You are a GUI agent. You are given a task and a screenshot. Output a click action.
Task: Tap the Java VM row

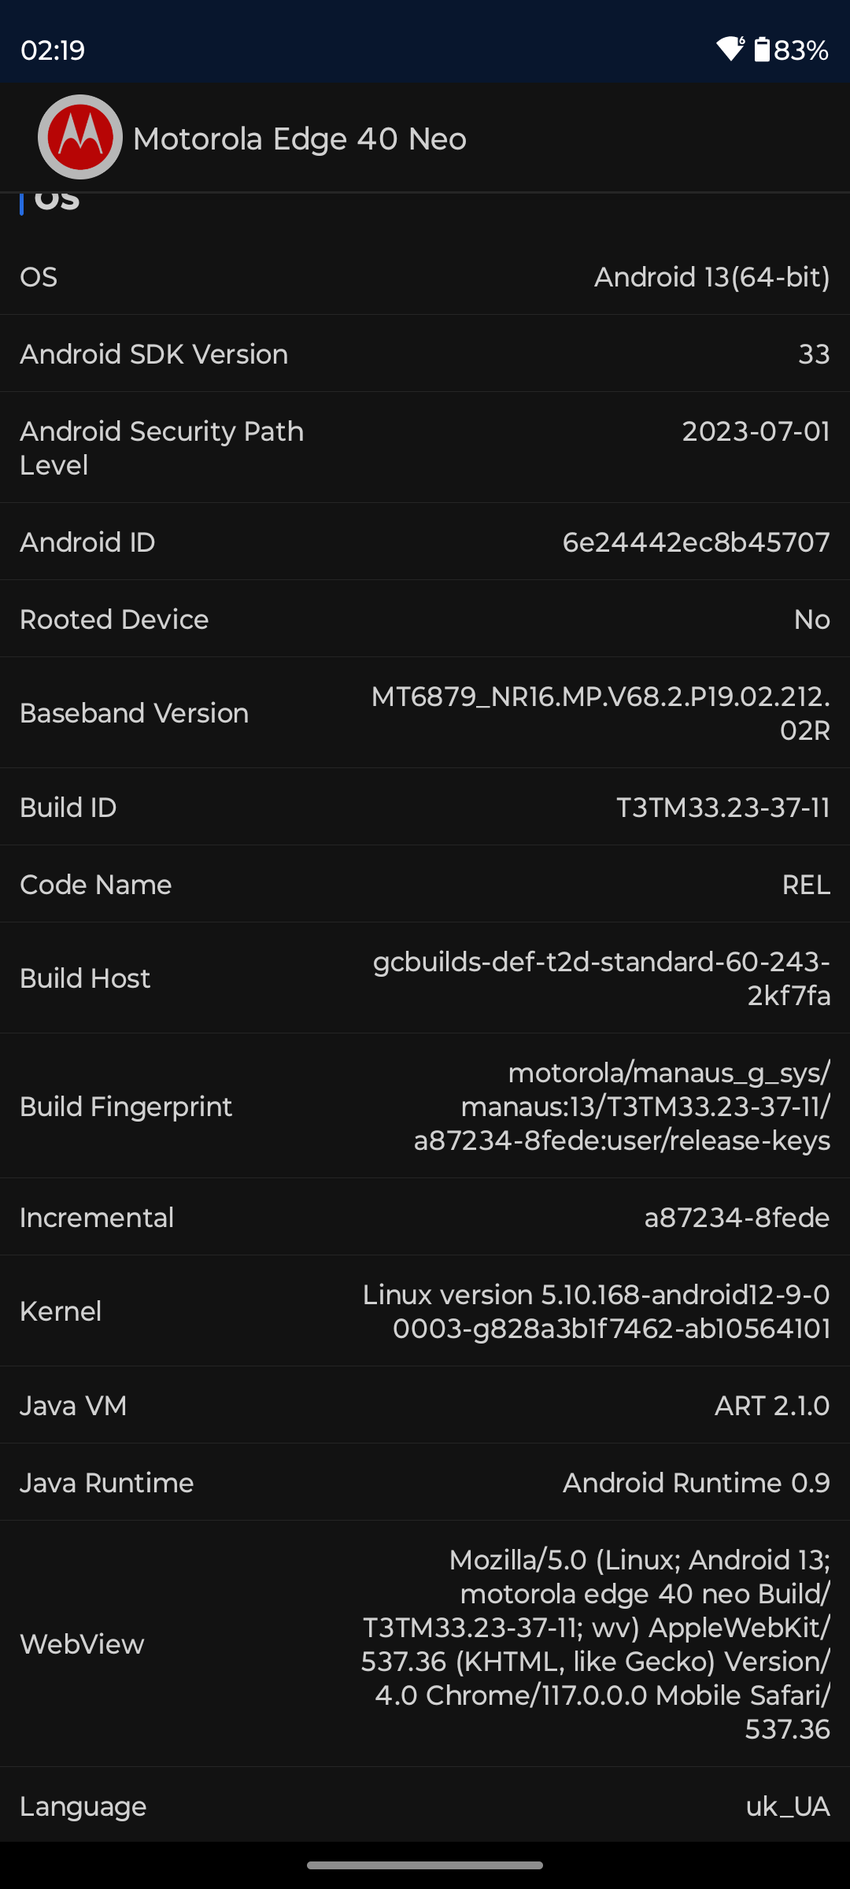coord(425,1405)
